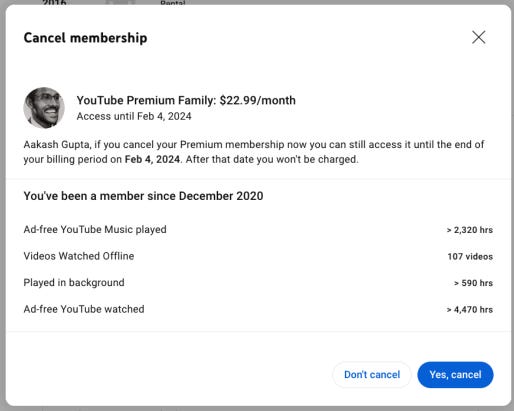514x411 pixels.
Task: Click the bold Feb 4, 2024 date in paragraph
Action: click(152, 159)
